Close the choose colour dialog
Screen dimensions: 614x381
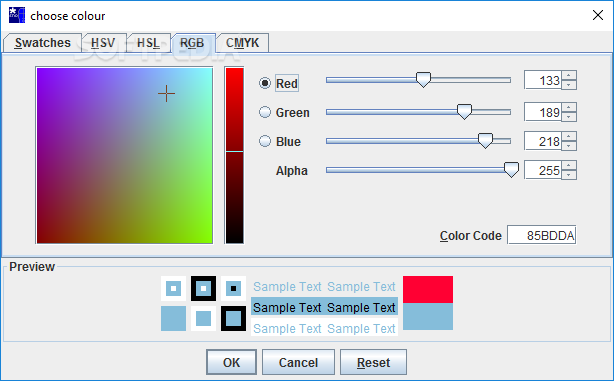click(x=598, y=15)
